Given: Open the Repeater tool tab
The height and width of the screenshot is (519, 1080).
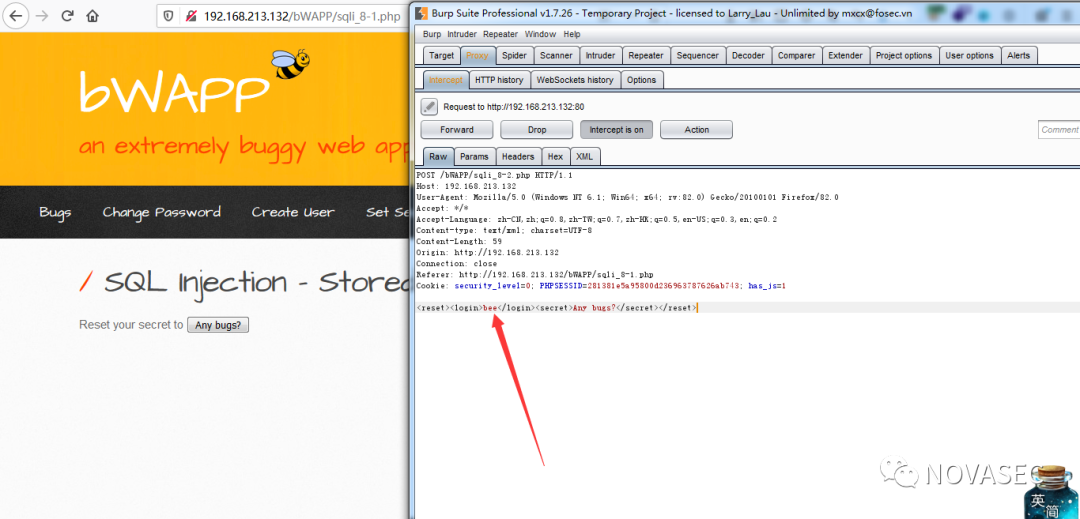Looking at the screenshot, I should [646, 56].
